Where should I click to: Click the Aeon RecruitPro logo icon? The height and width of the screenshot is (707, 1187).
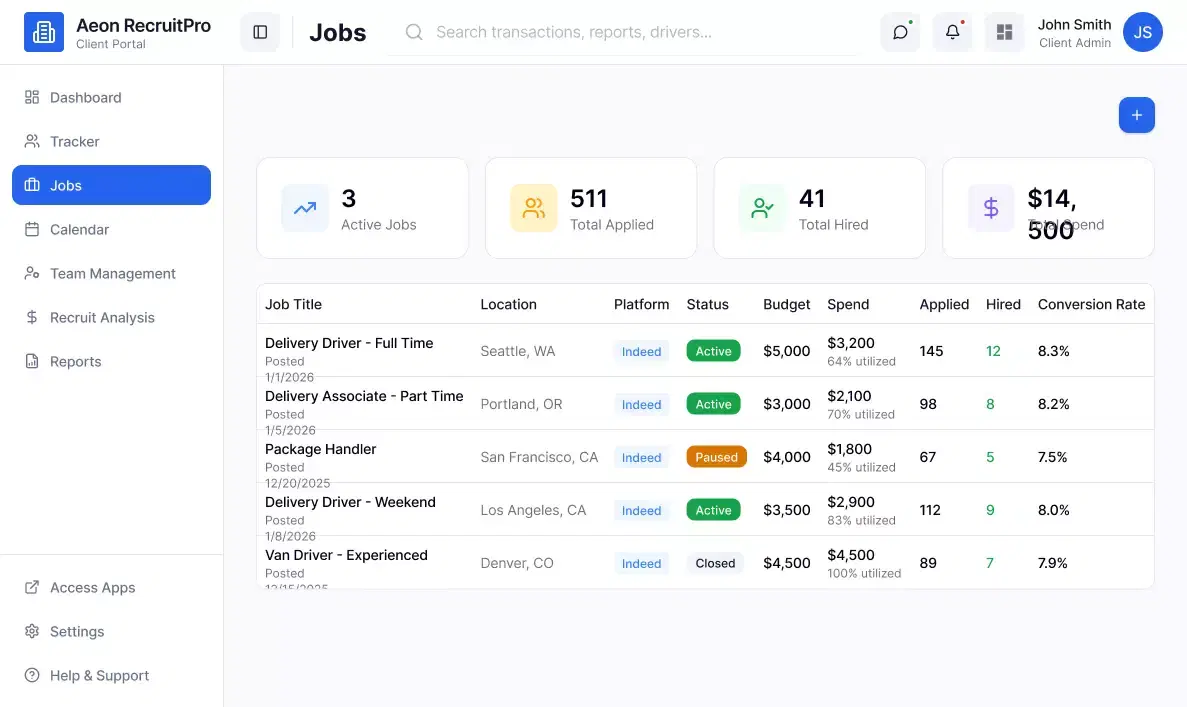(44, 32)
